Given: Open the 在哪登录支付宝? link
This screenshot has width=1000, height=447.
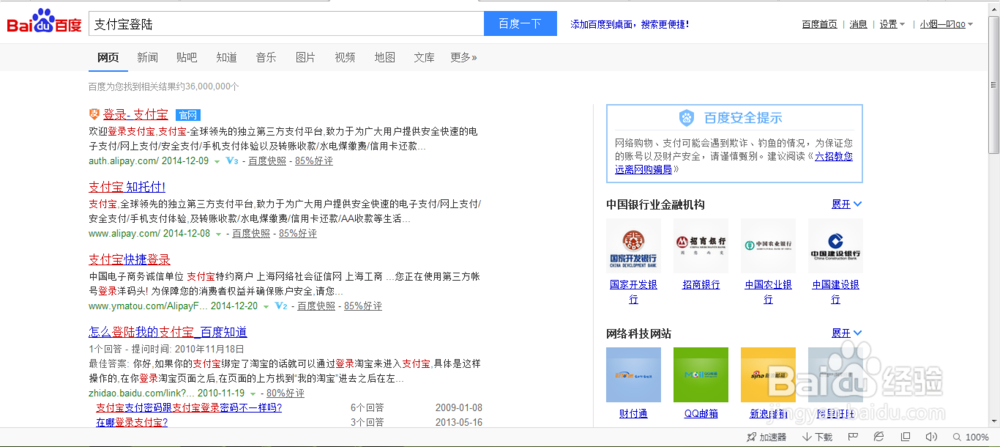Looking at the screenshot, I should (132, 422).
